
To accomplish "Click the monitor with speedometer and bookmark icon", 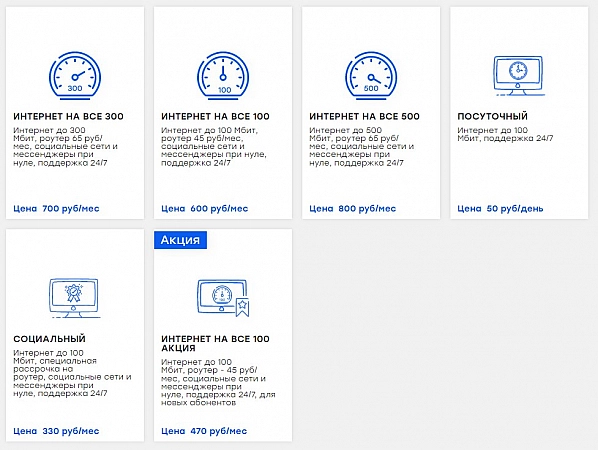I will [x=223, y=298].
